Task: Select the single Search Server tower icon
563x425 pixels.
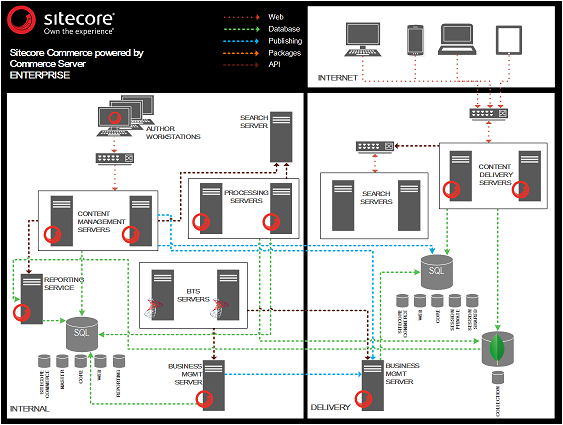Action: [x=281, y=137]
